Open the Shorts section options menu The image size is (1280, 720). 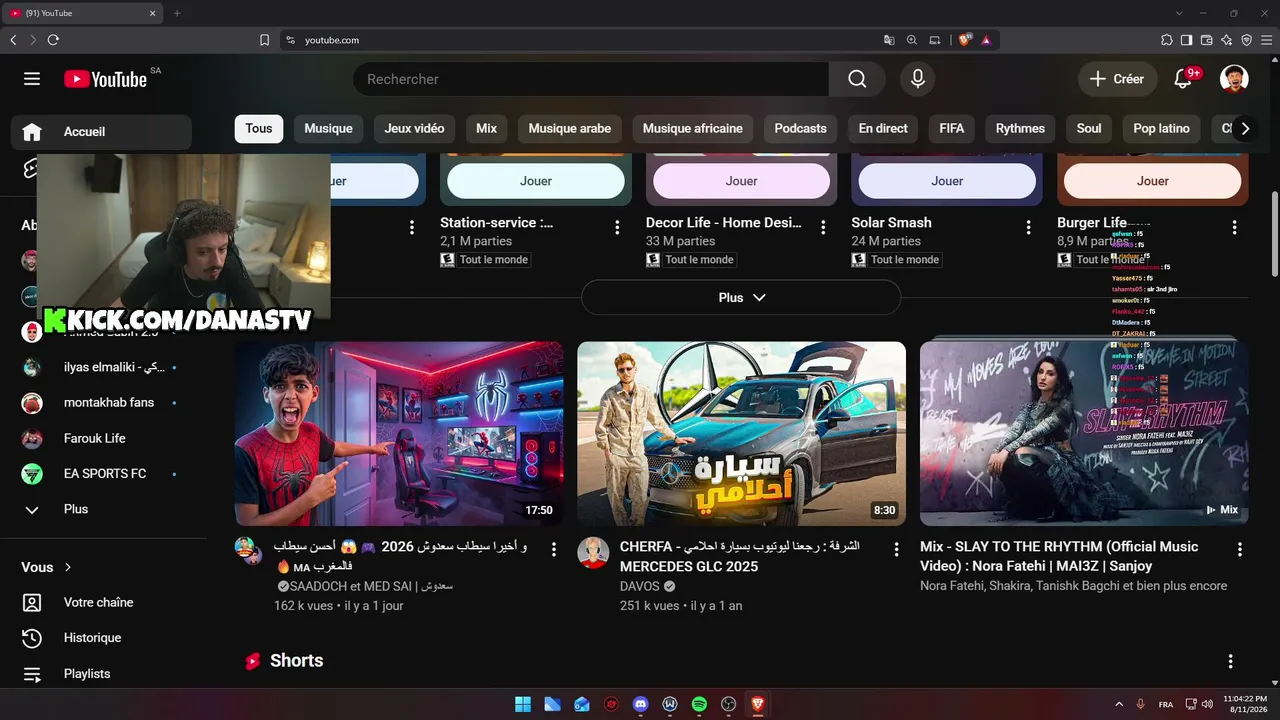click(1230, 661)
